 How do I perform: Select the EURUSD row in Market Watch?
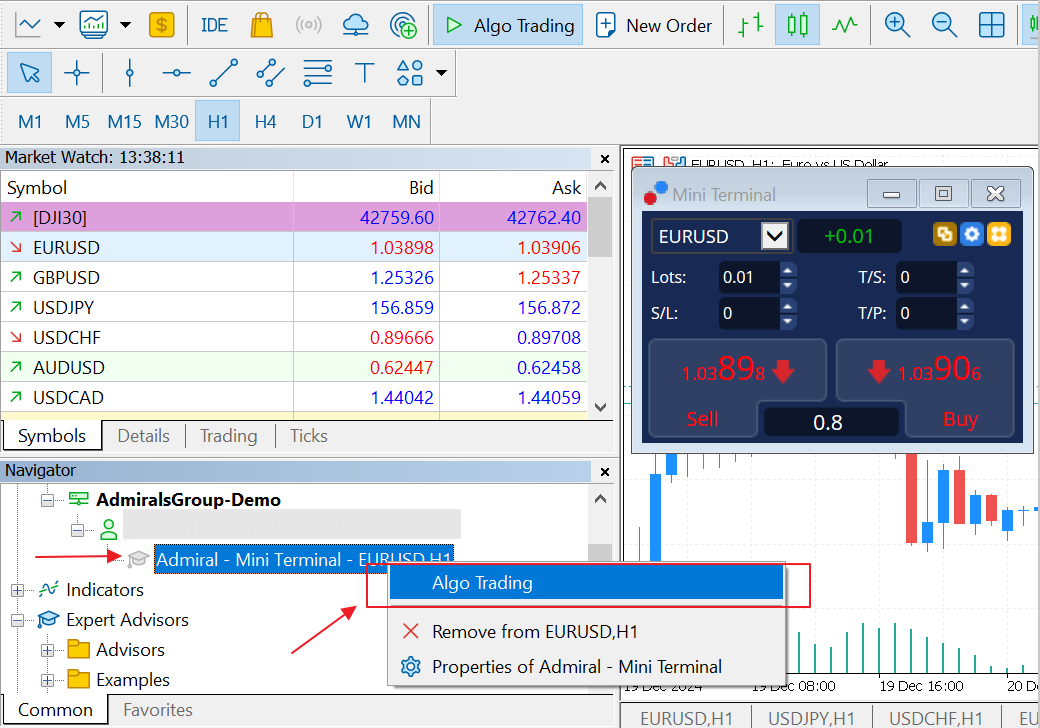294,247
